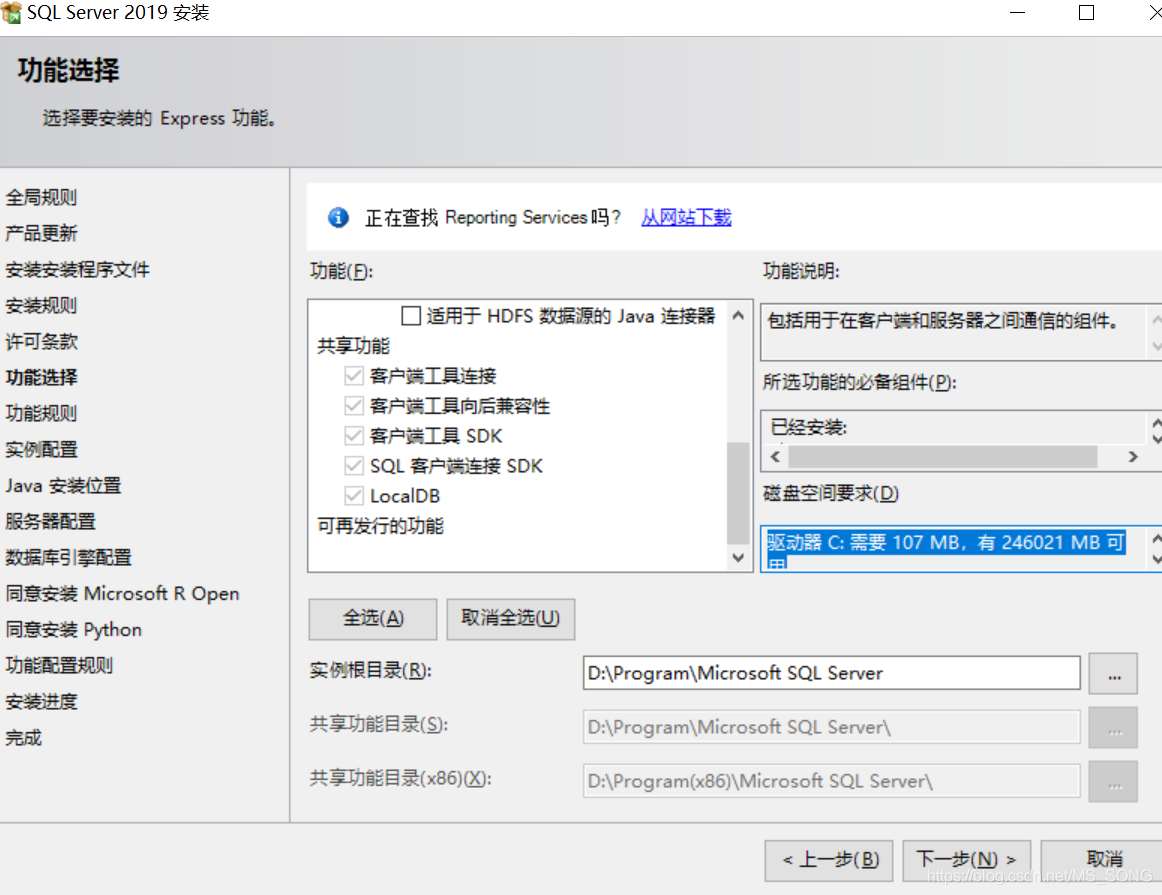The height and width of the screenshot is (895, 1162).
Task: Browse for 实例根目录 with ellipsis button
Action: pyautogui.click(x=1113, y=673)
